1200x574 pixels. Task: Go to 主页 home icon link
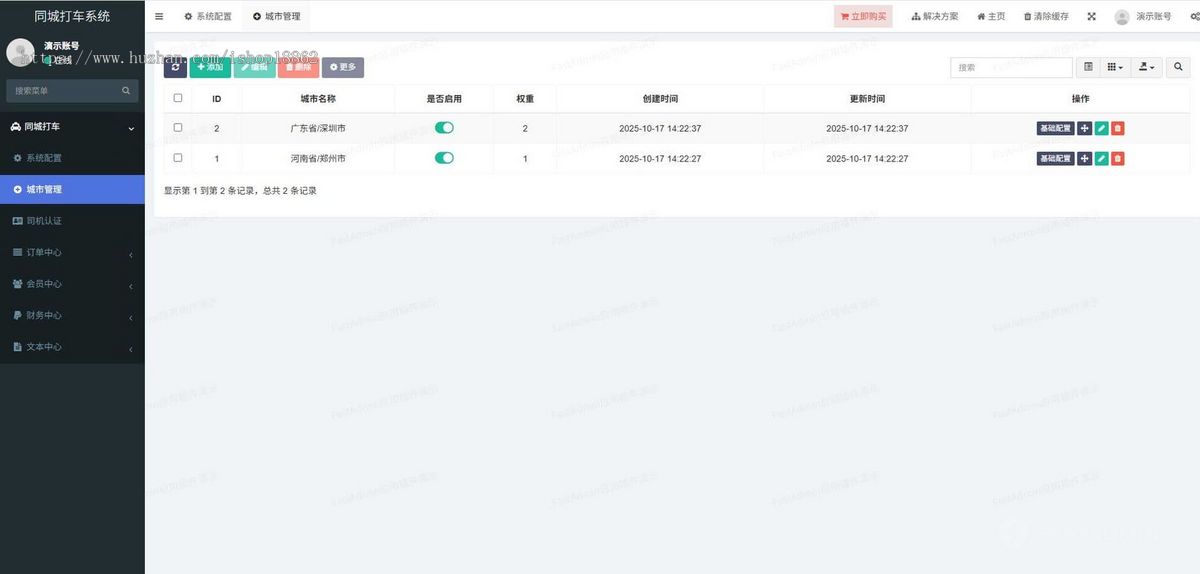tap(991, 16)
